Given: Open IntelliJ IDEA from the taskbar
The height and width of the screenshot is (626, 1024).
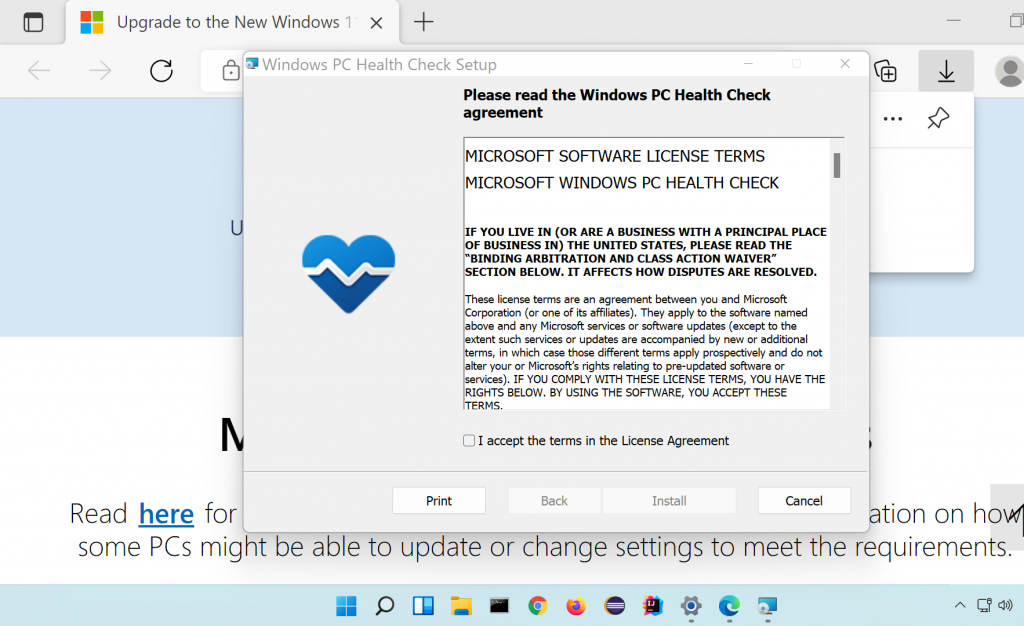Looking at the screenshot, I should (x=652, y=607).
